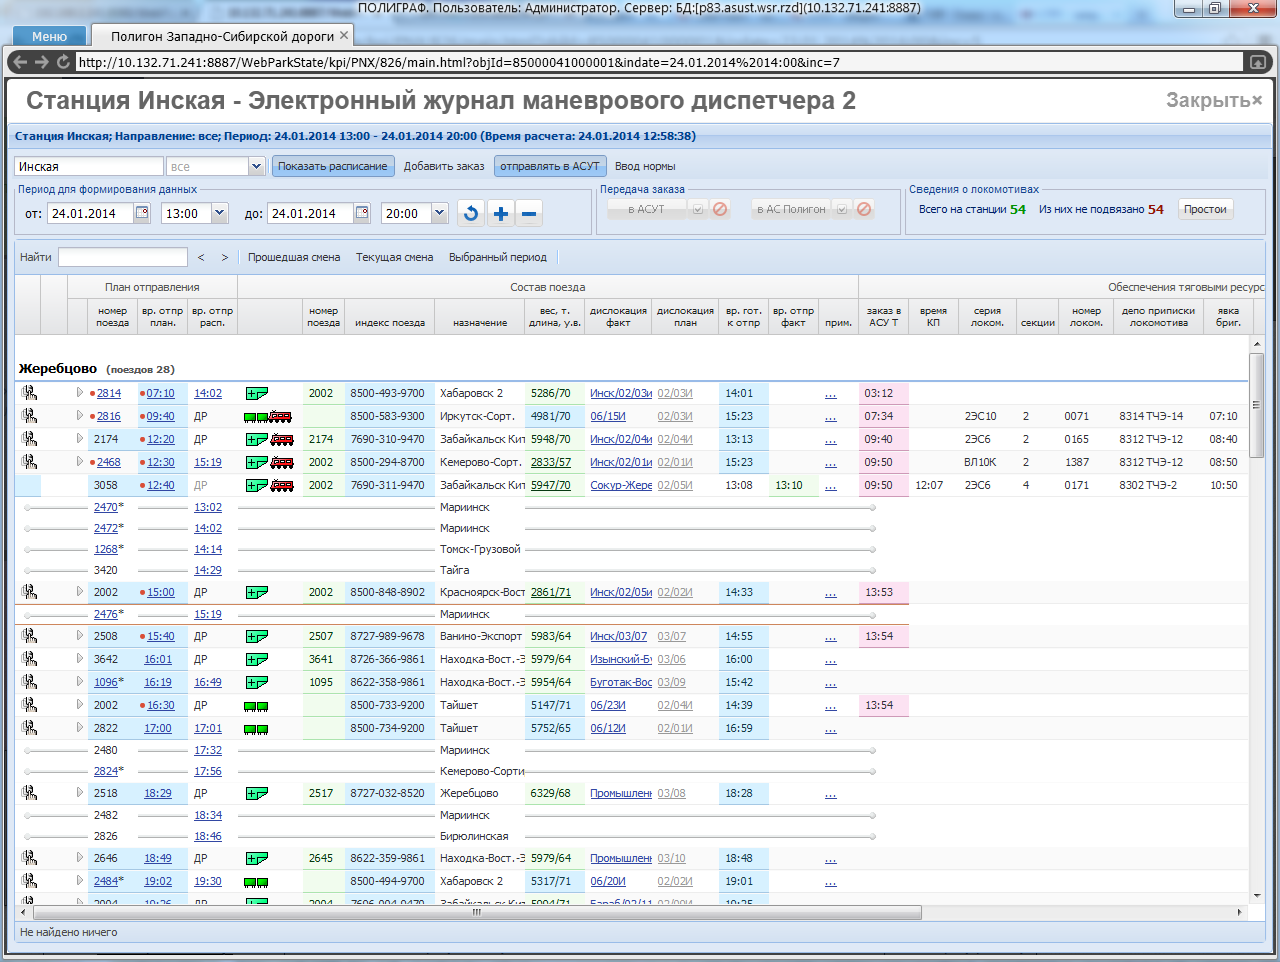Click the blue refresh period icon

(x=471, y=213)
